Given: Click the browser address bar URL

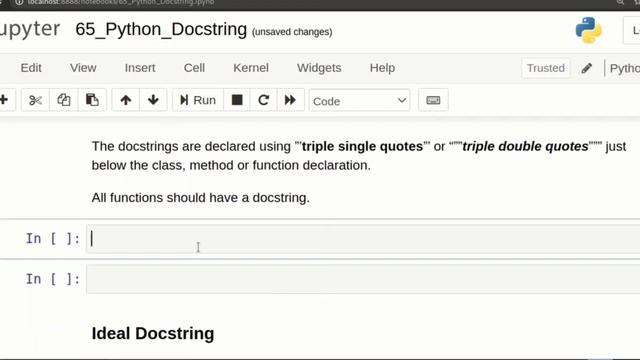Looking at the screenshot, I should [x=121, y=2].
